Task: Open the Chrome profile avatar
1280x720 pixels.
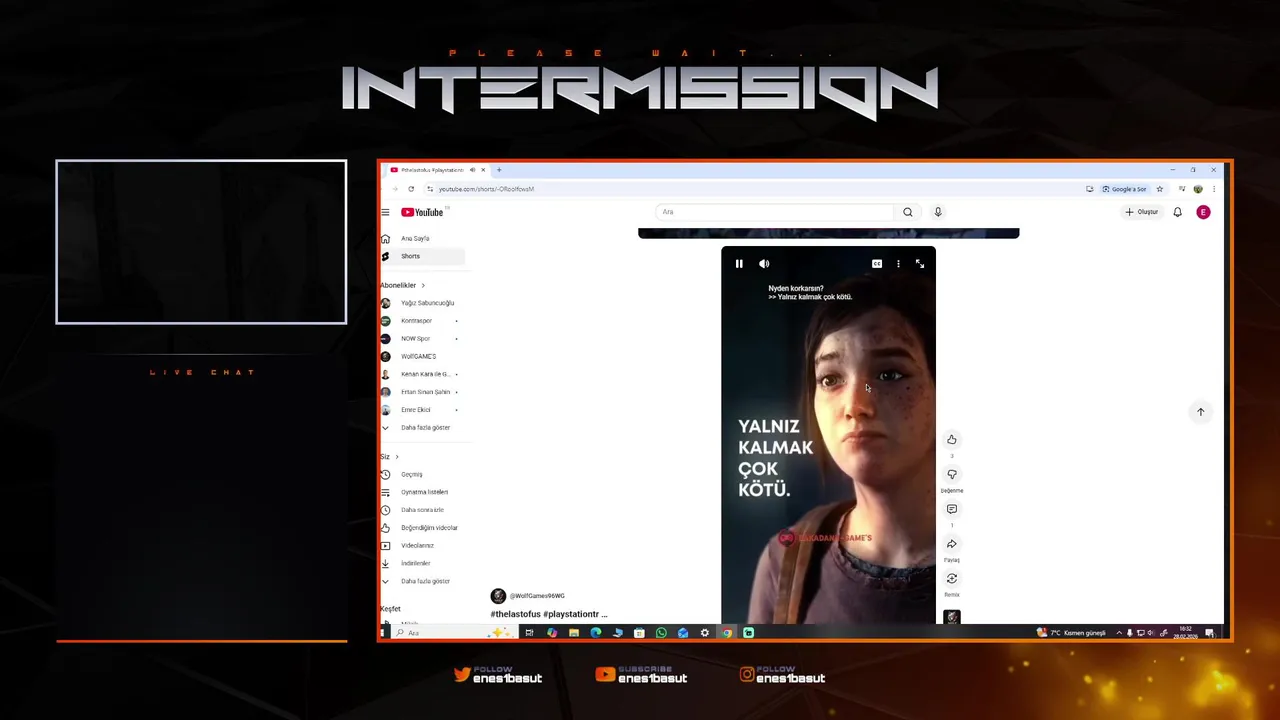Action: (x=1198, y=189)
